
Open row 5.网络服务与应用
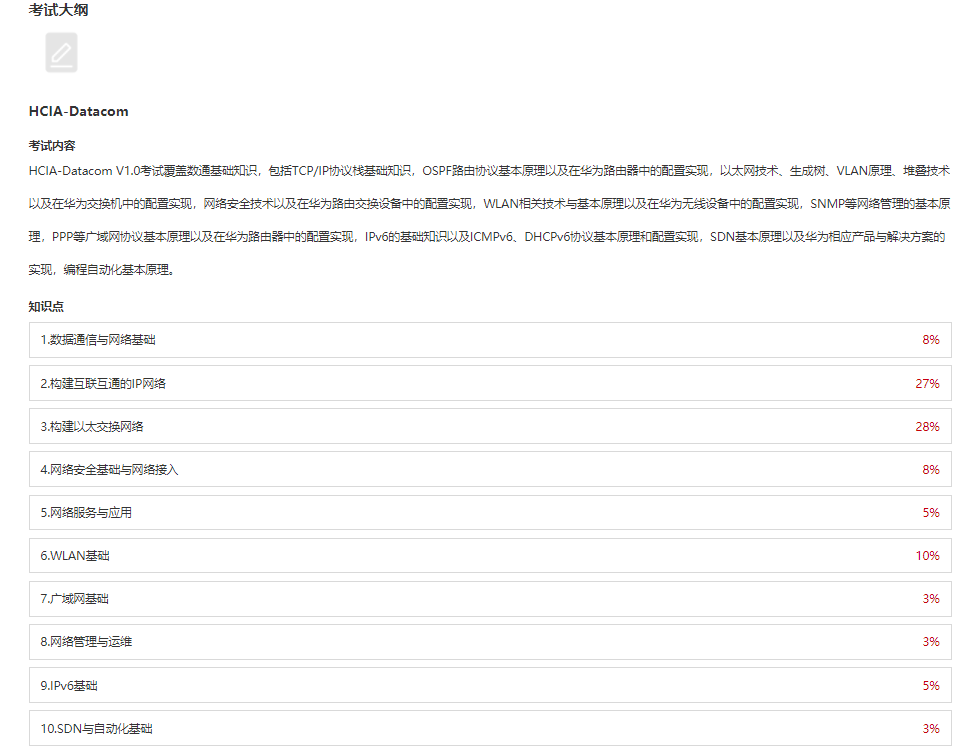tap(490, 513)
